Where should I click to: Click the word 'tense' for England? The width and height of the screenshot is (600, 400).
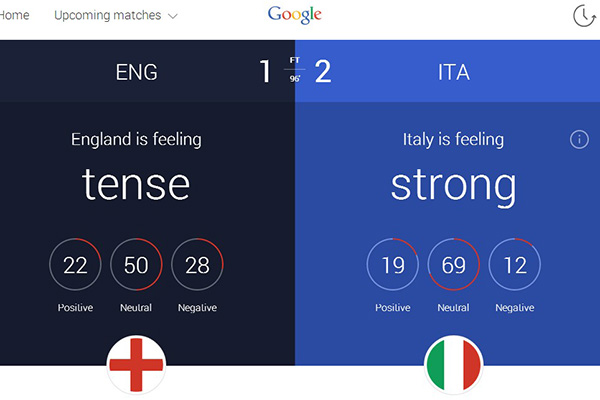[136, 184]
